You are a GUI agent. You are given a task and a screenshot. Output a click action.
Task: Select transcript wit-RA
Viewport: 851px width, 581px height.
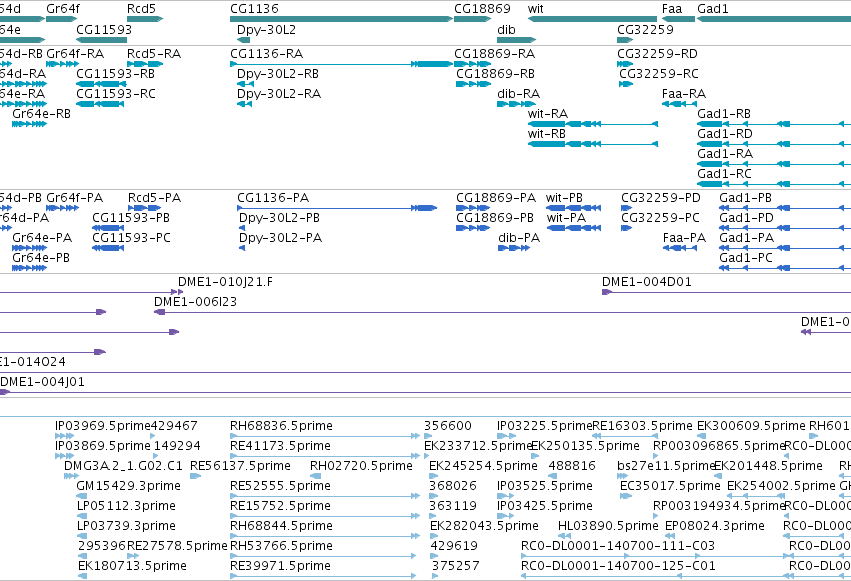[x=593, y=124]
